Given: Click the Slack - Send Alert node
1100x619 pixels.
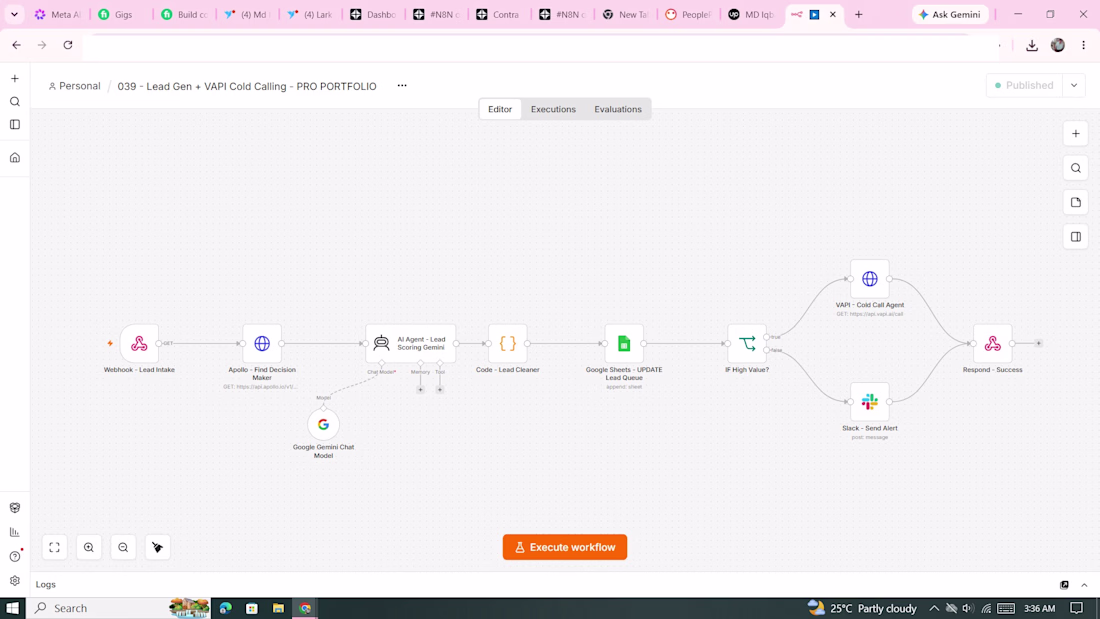Looking at the screenshot, I should pos(869,401).
